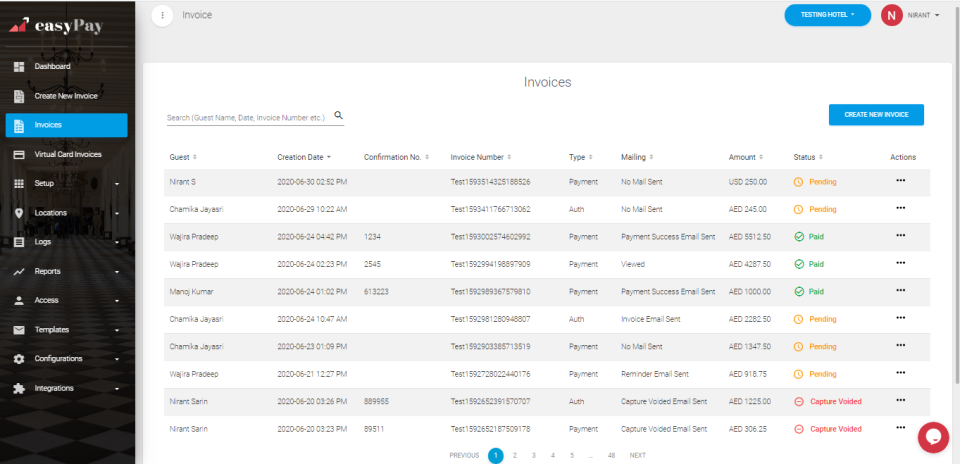This screenshot has height=464, width=960.
Task: Click the NEXT page link
Action: pyautogui.click(x=637, y=455)
